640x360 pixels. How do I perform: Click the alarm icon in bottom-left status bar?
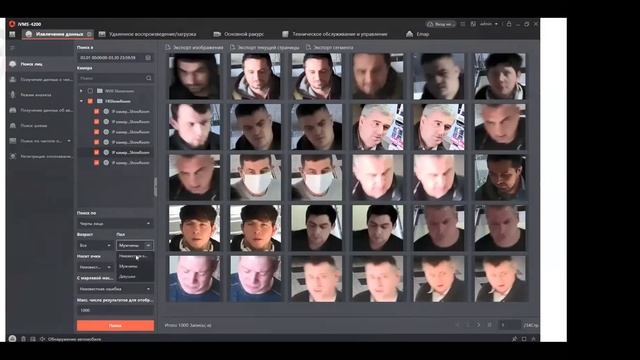tap(12, 339)
